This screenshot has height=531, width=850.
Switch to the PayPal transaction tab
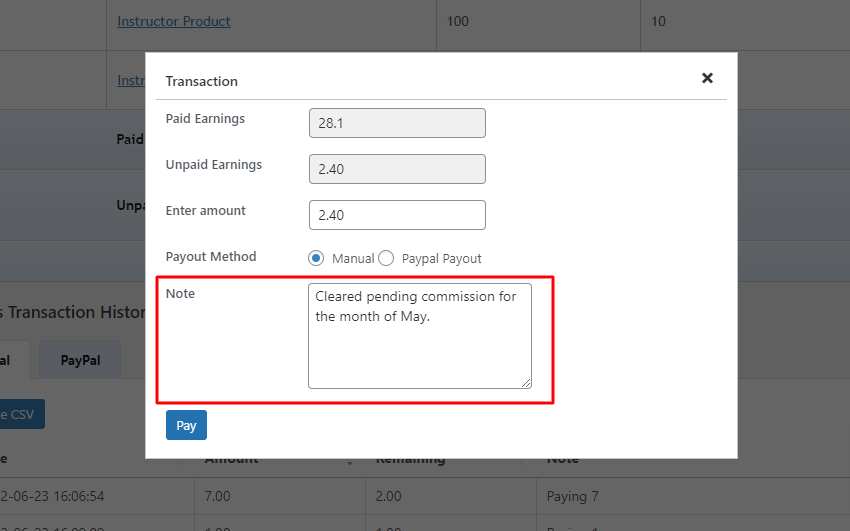(x=80, y=360)
